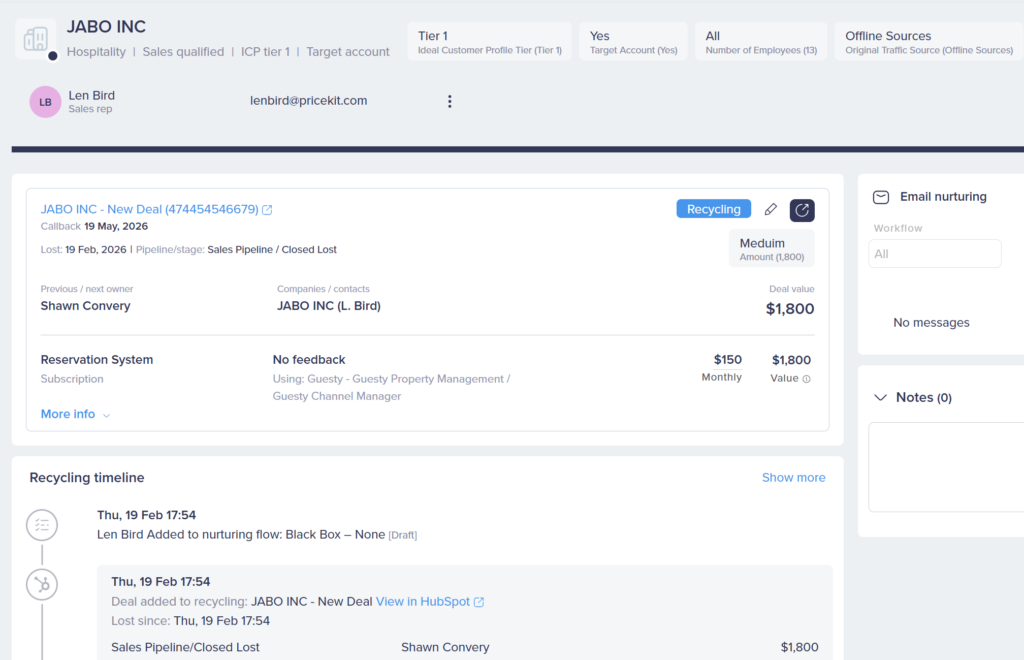Image resolution: width=1024 pixels, height=660 pixels.
Task: Open the JABO INC - New Deal link
Action: (149, 209)
